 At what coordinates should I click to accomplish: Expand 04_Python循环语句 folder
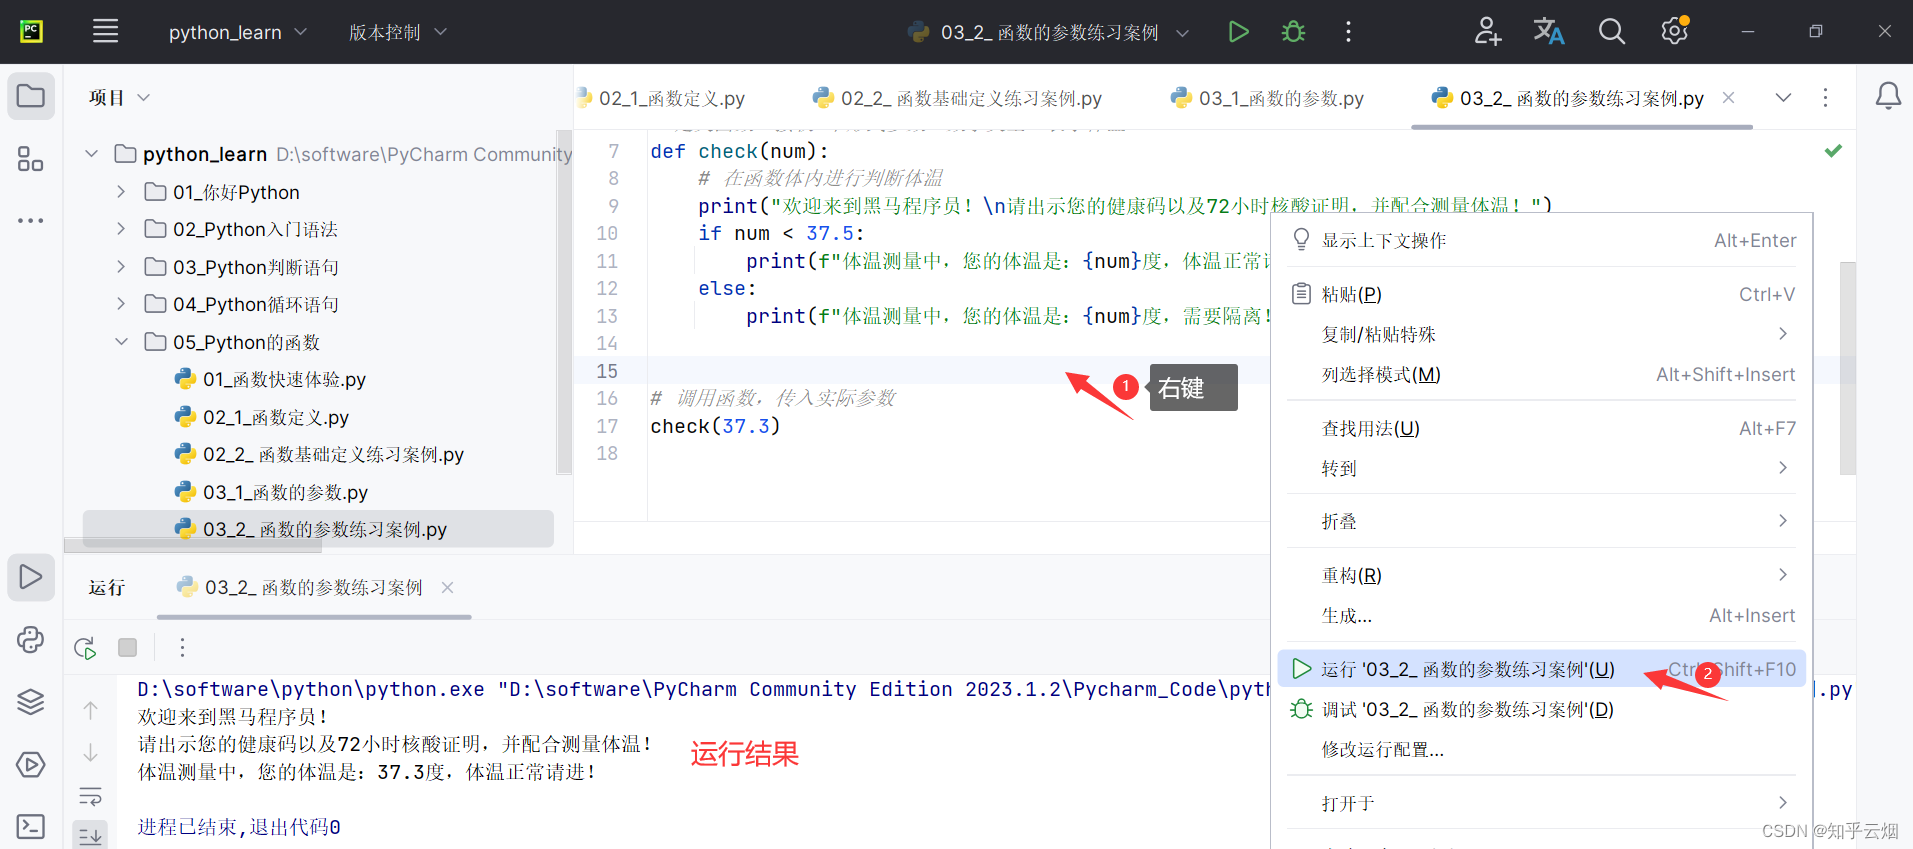tap(121, 304)
